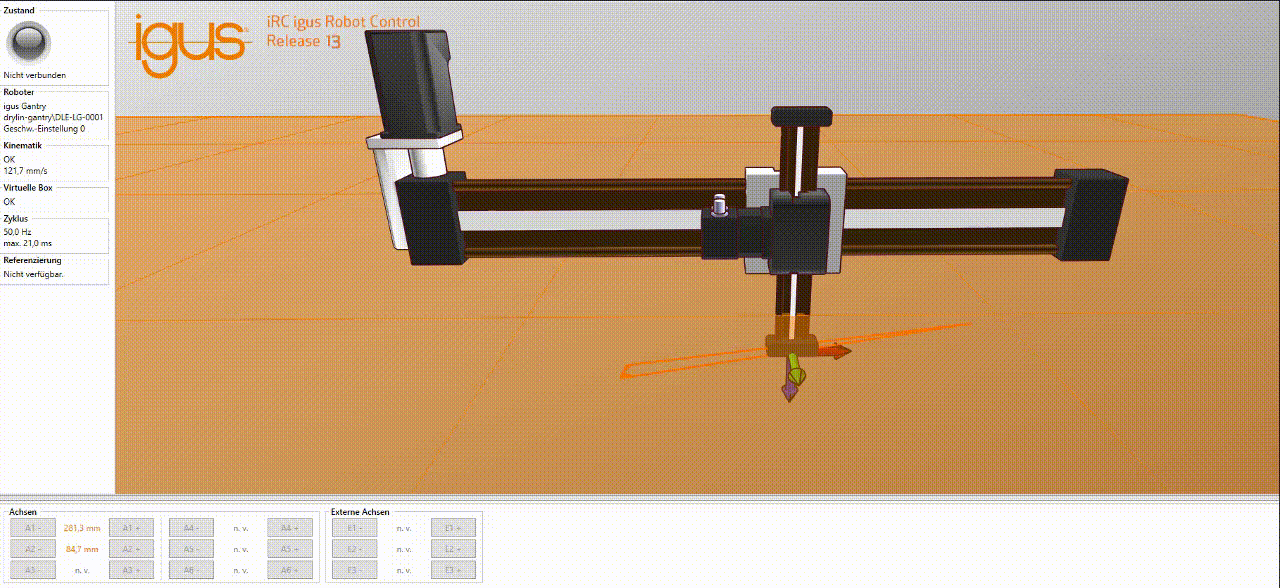This screenshot has height=588, width=1280.
Task: Click the A3 - axis button
Action: click(32, 570)
